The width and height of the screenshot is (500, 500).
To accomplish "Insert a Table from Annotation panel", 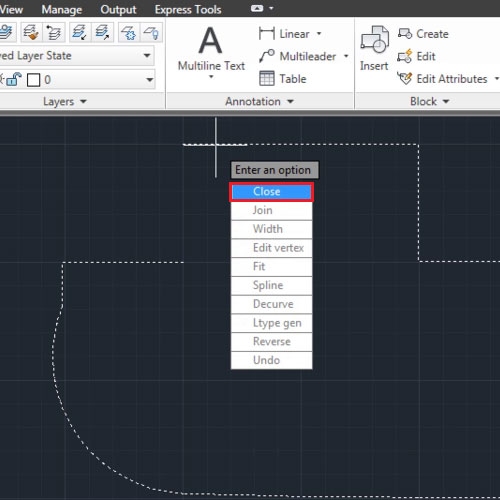I will 267,79.
